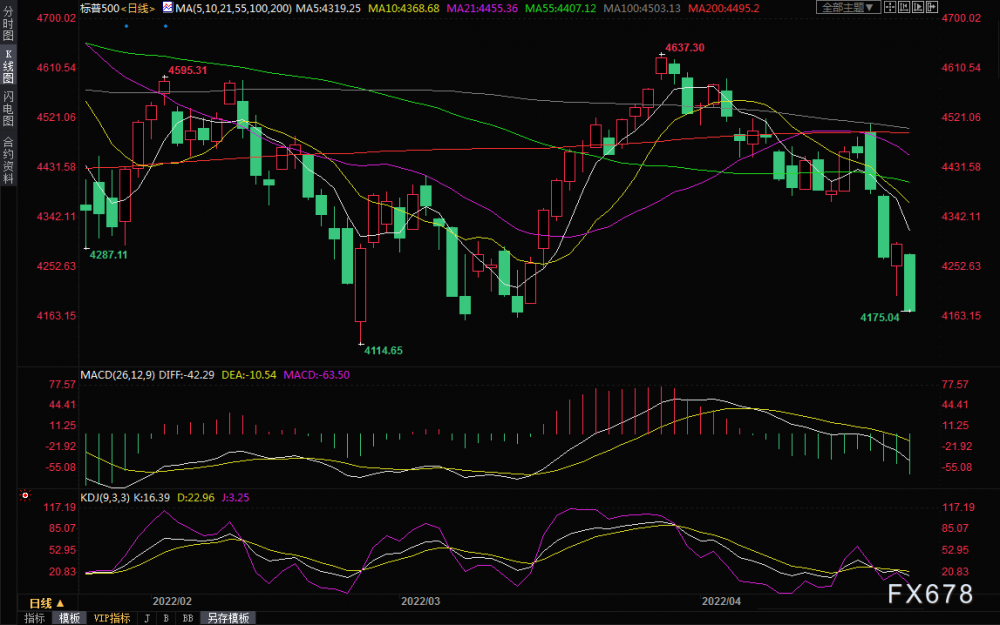
Task: Click the 4114.65 low candlestick marker
Action: tap(383, 350)
